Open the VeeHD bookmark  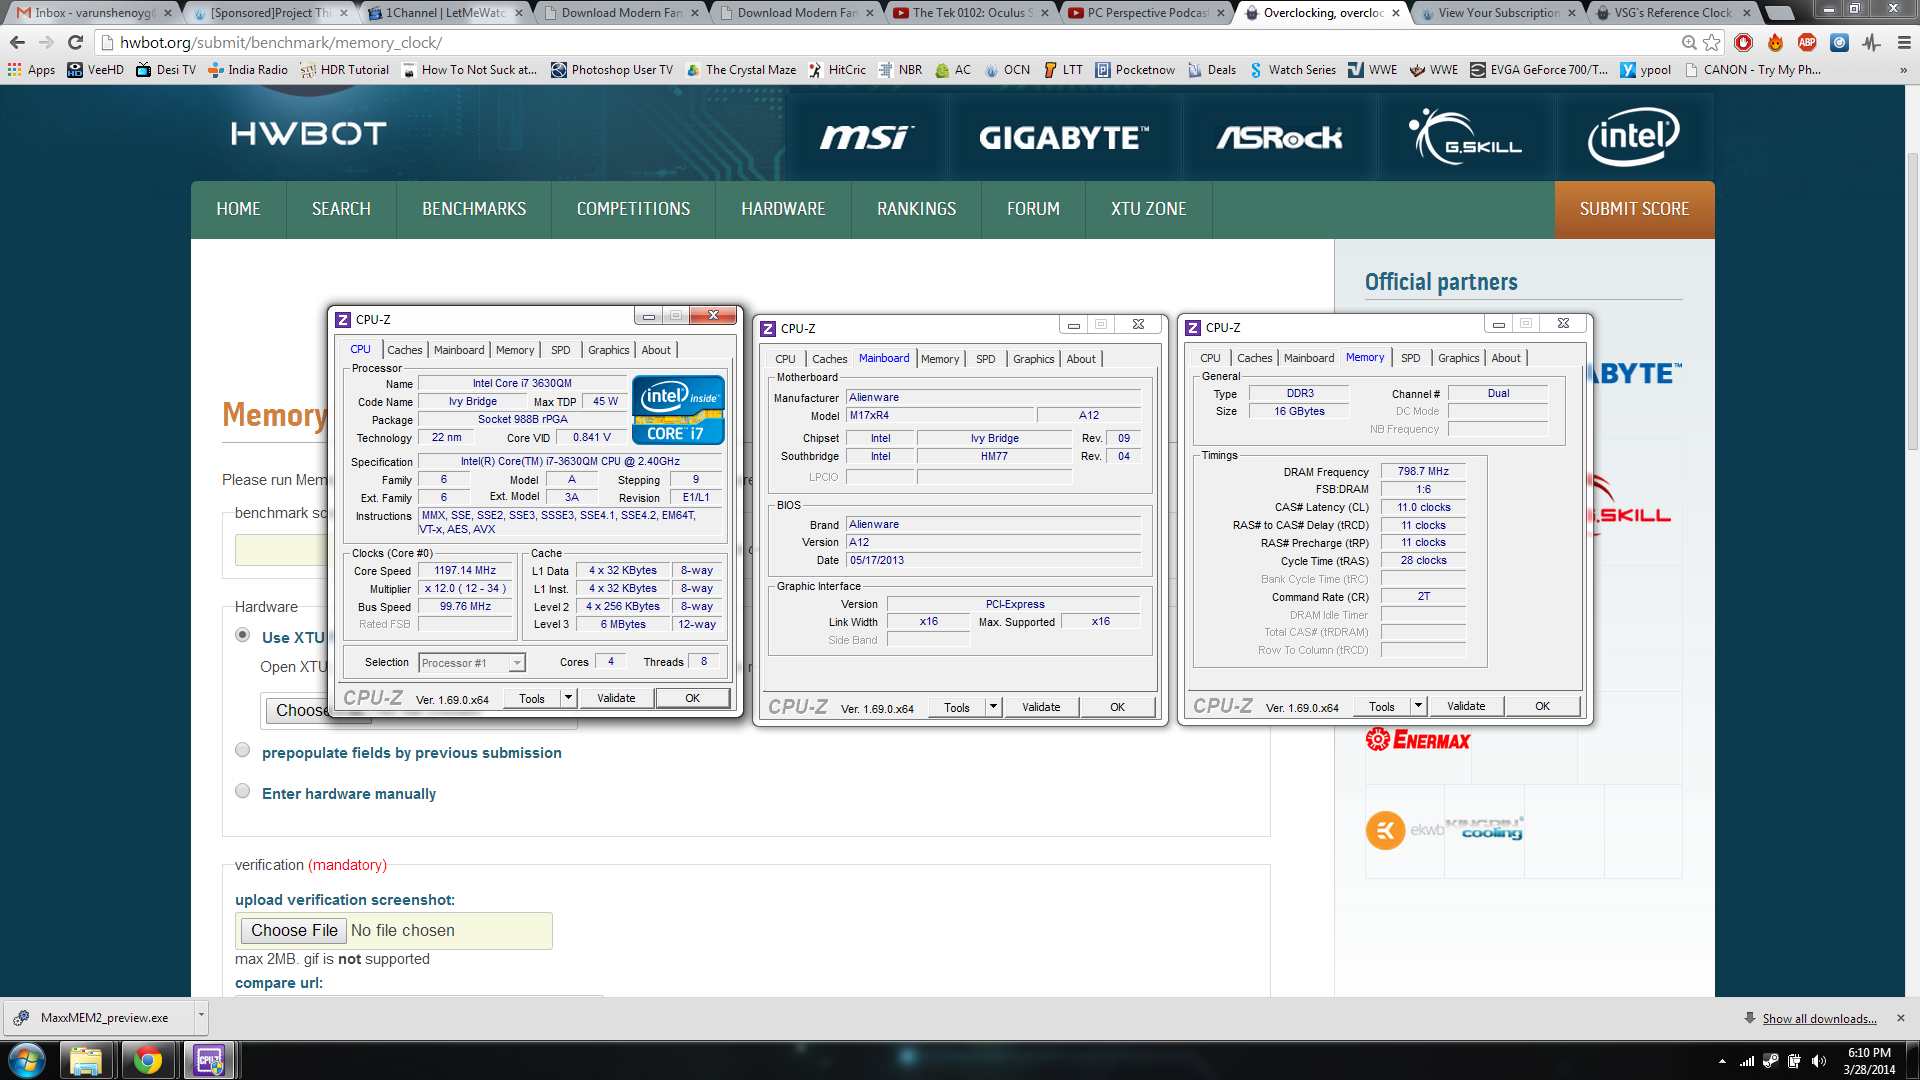[96, 70]
